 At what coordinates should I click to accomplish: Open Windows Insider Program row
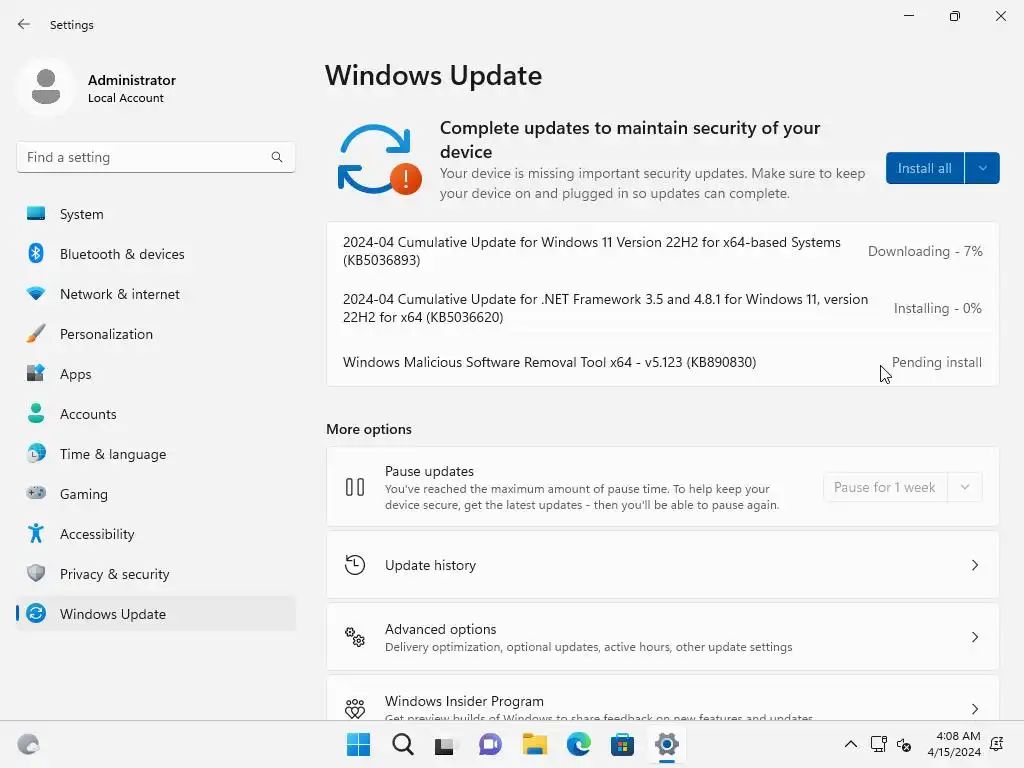tap(662, 698)
